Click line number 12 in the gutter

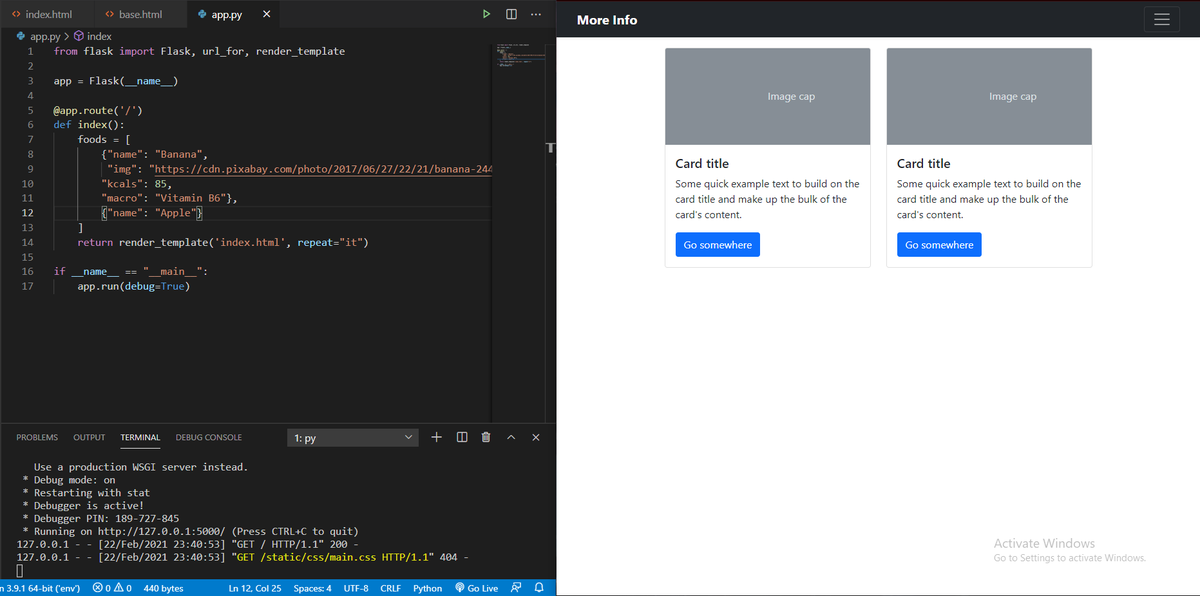coord(27,213)
